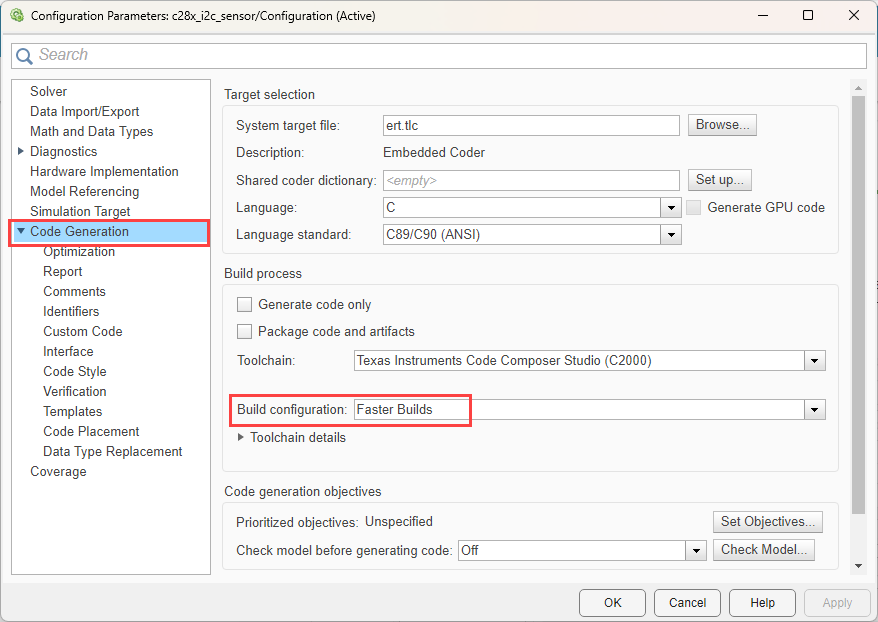The height and width of the screenshot is (622, 878).
Task: Click the Browse button for target file
Action: point(721,125)
